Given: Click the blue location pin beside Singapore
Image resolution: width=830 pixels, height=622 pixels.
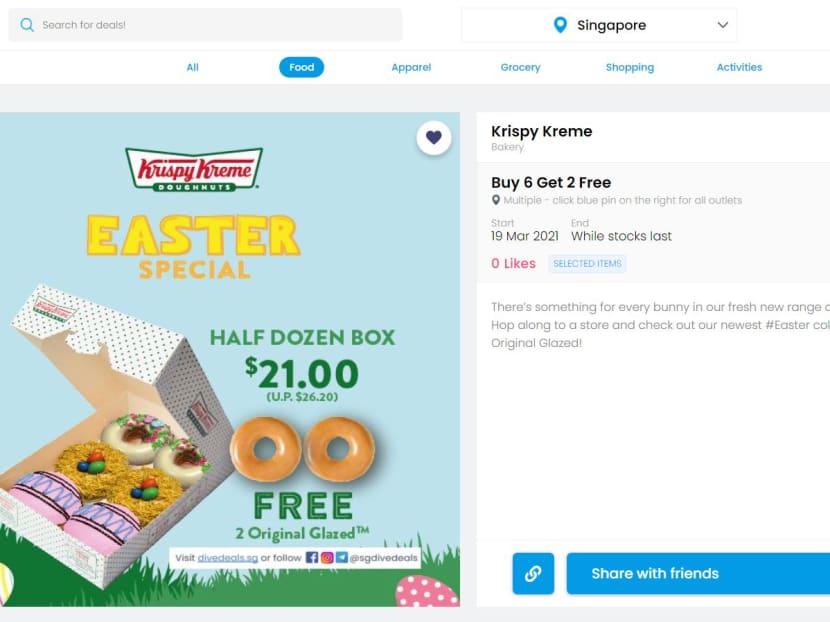Looking at the screenshot, I should pyautogui.click(x=560, y=25).
